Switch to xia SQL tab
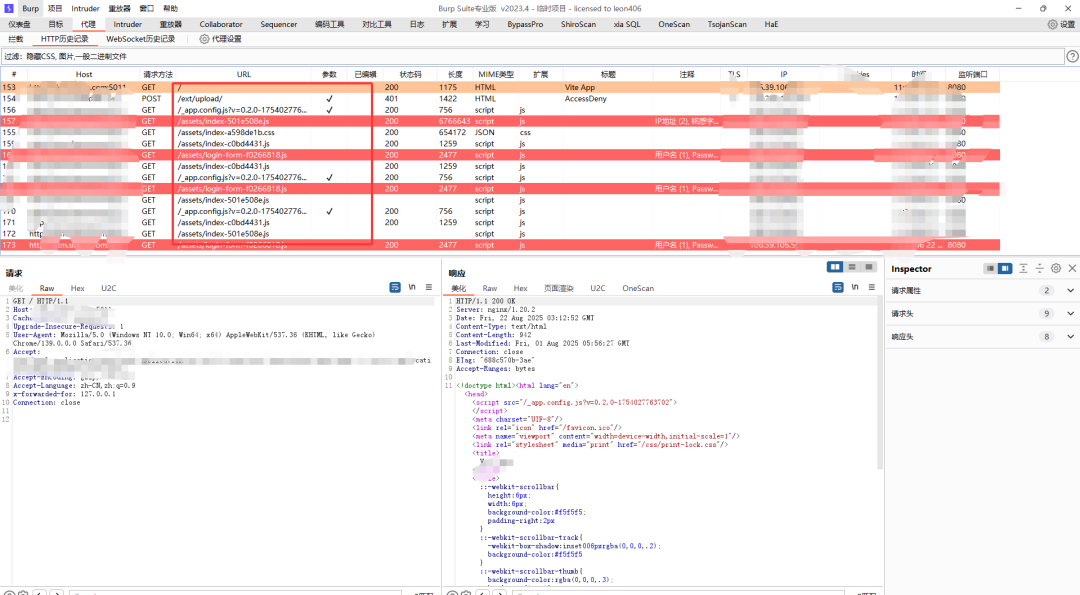This screenshot has width=1080, height=595. (627, 24)
